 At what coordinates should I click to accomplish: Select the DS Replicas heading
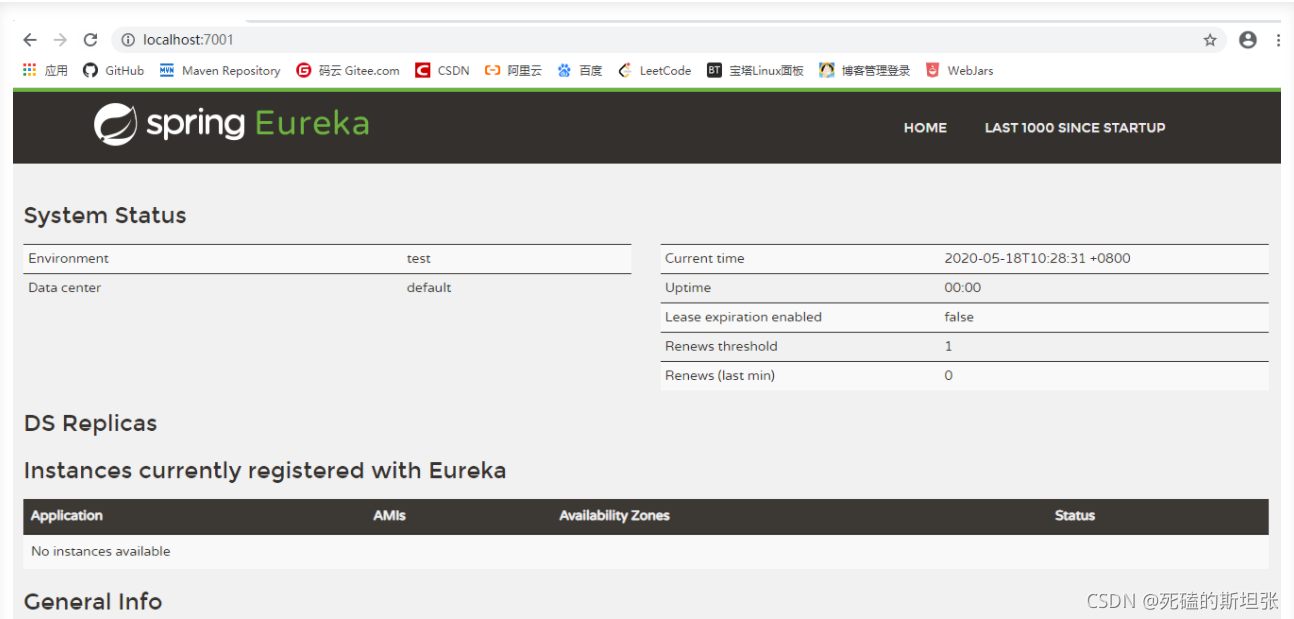click(90, 423)
